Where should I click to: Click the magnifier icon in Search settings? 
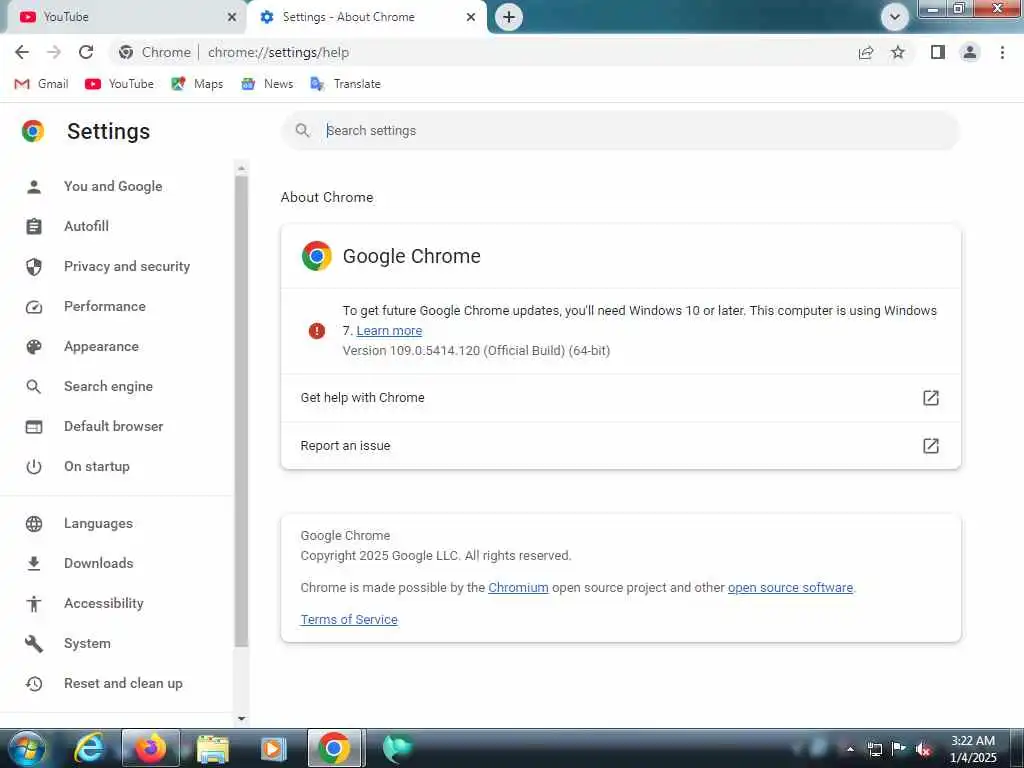(302, 131)
